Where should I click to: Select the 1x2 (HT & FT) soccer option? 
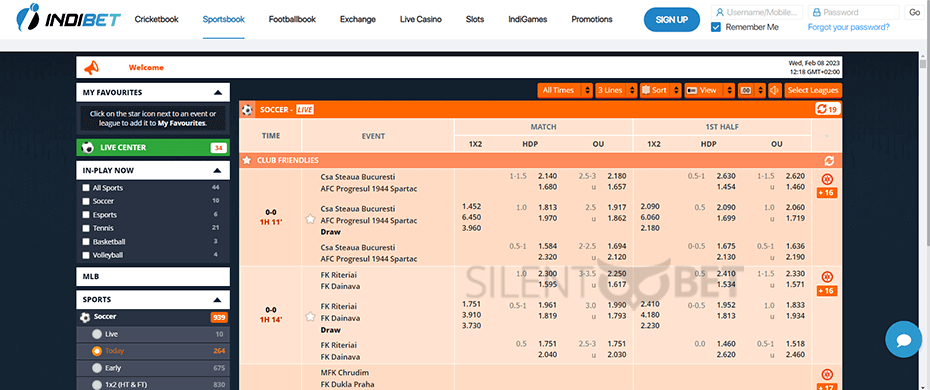coord(97,385)
